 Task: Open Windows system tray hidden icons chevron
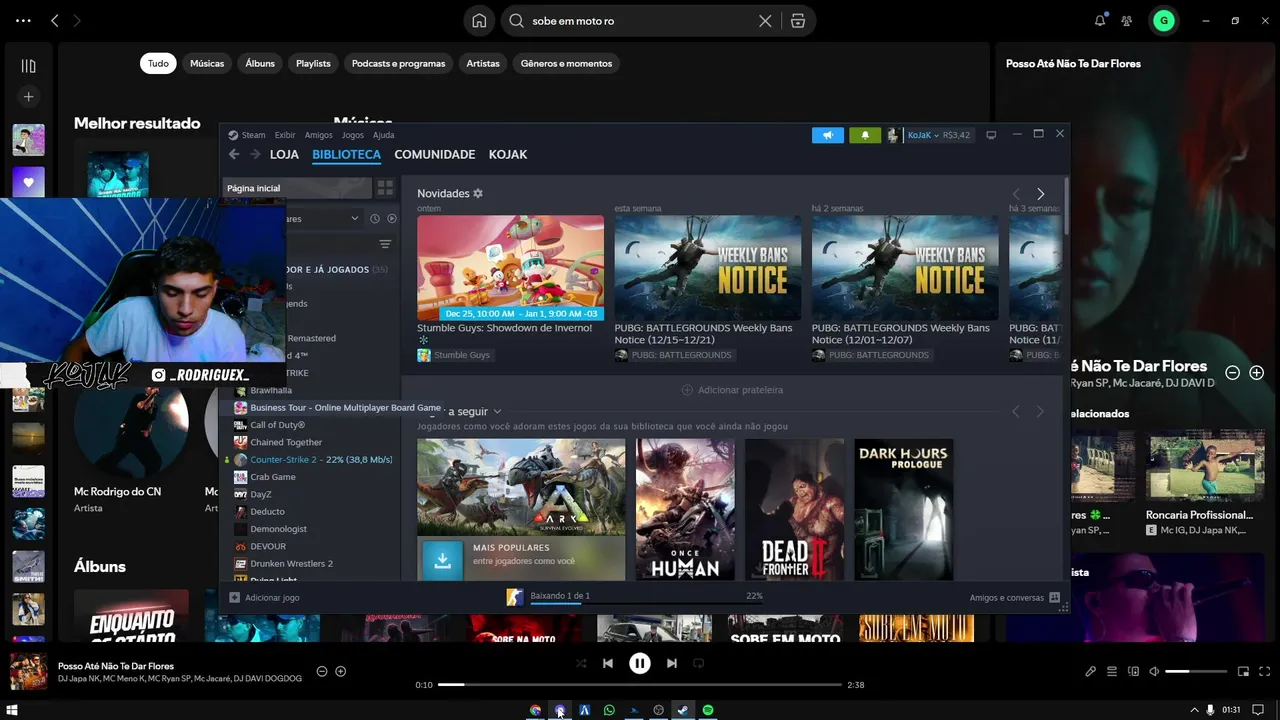point(1194,710)
